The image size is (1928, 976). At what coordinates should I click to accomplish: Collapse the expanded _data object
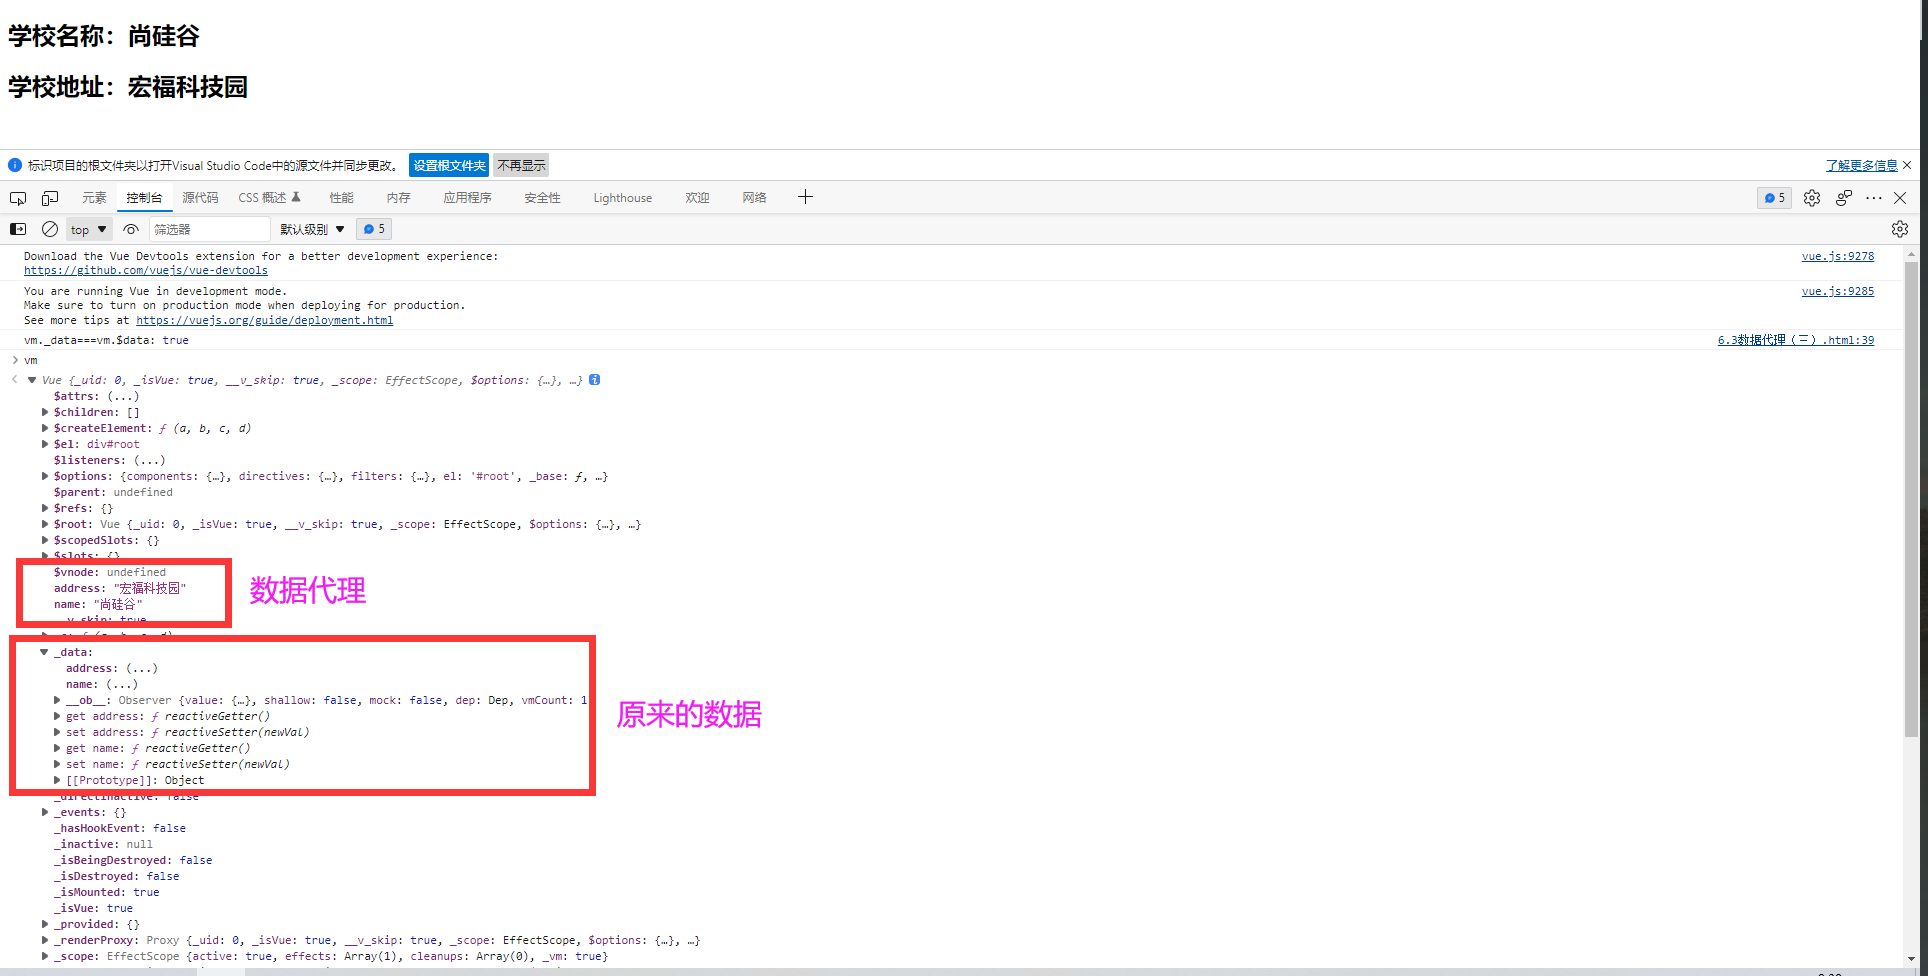tap(44, 651)
